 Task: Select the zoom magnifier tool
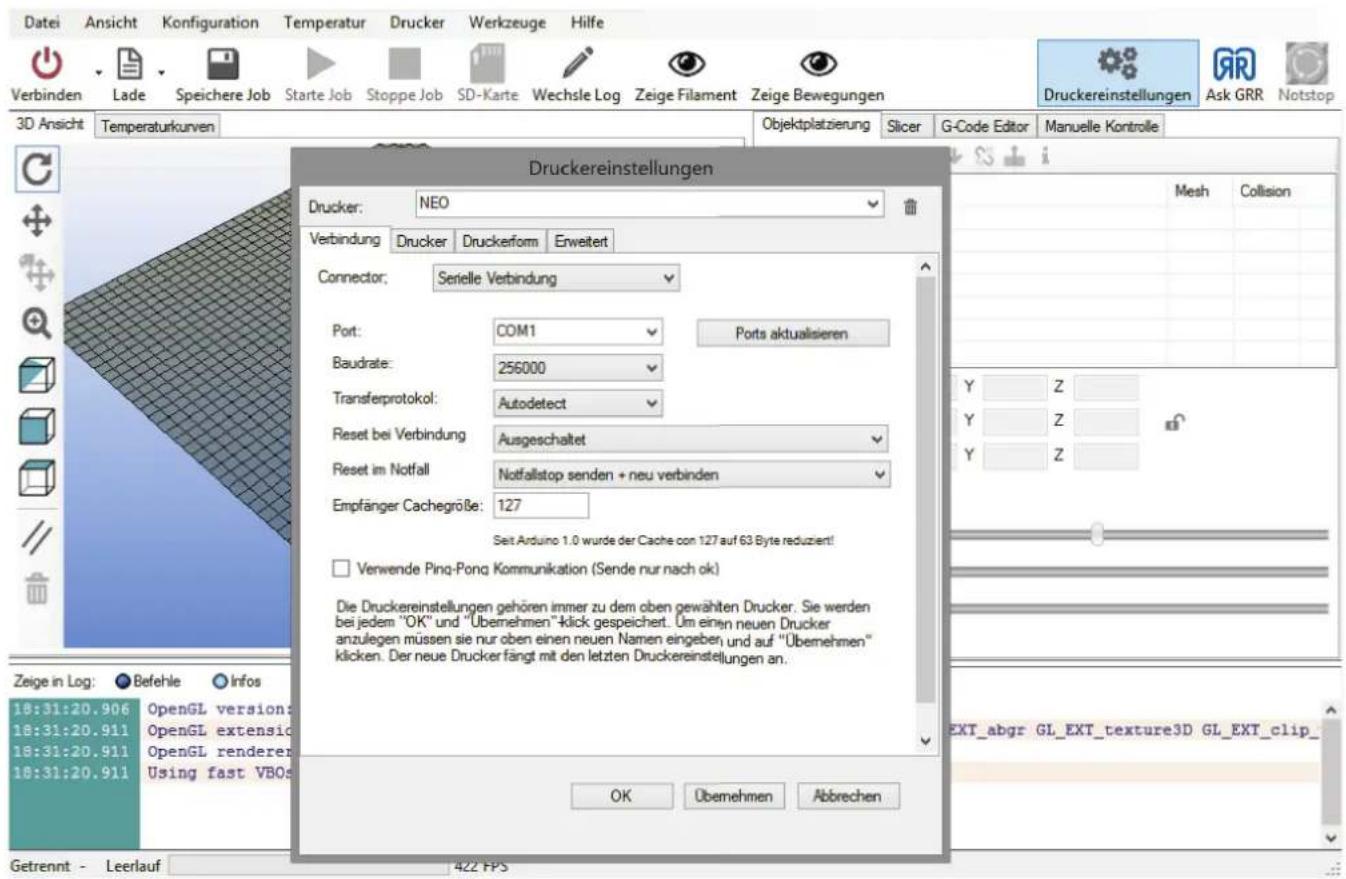click(36, 323)
